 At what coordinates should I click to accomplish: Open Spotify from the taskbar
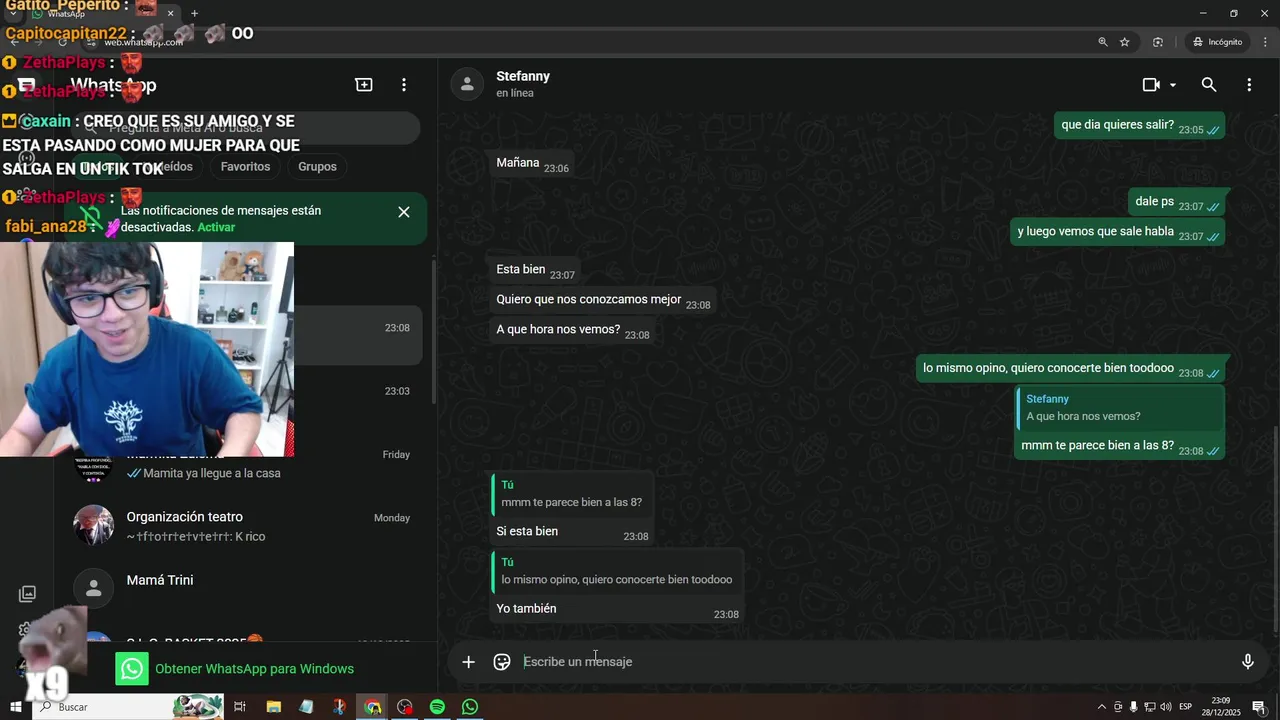pyautogui.click(x=437, y=707)
